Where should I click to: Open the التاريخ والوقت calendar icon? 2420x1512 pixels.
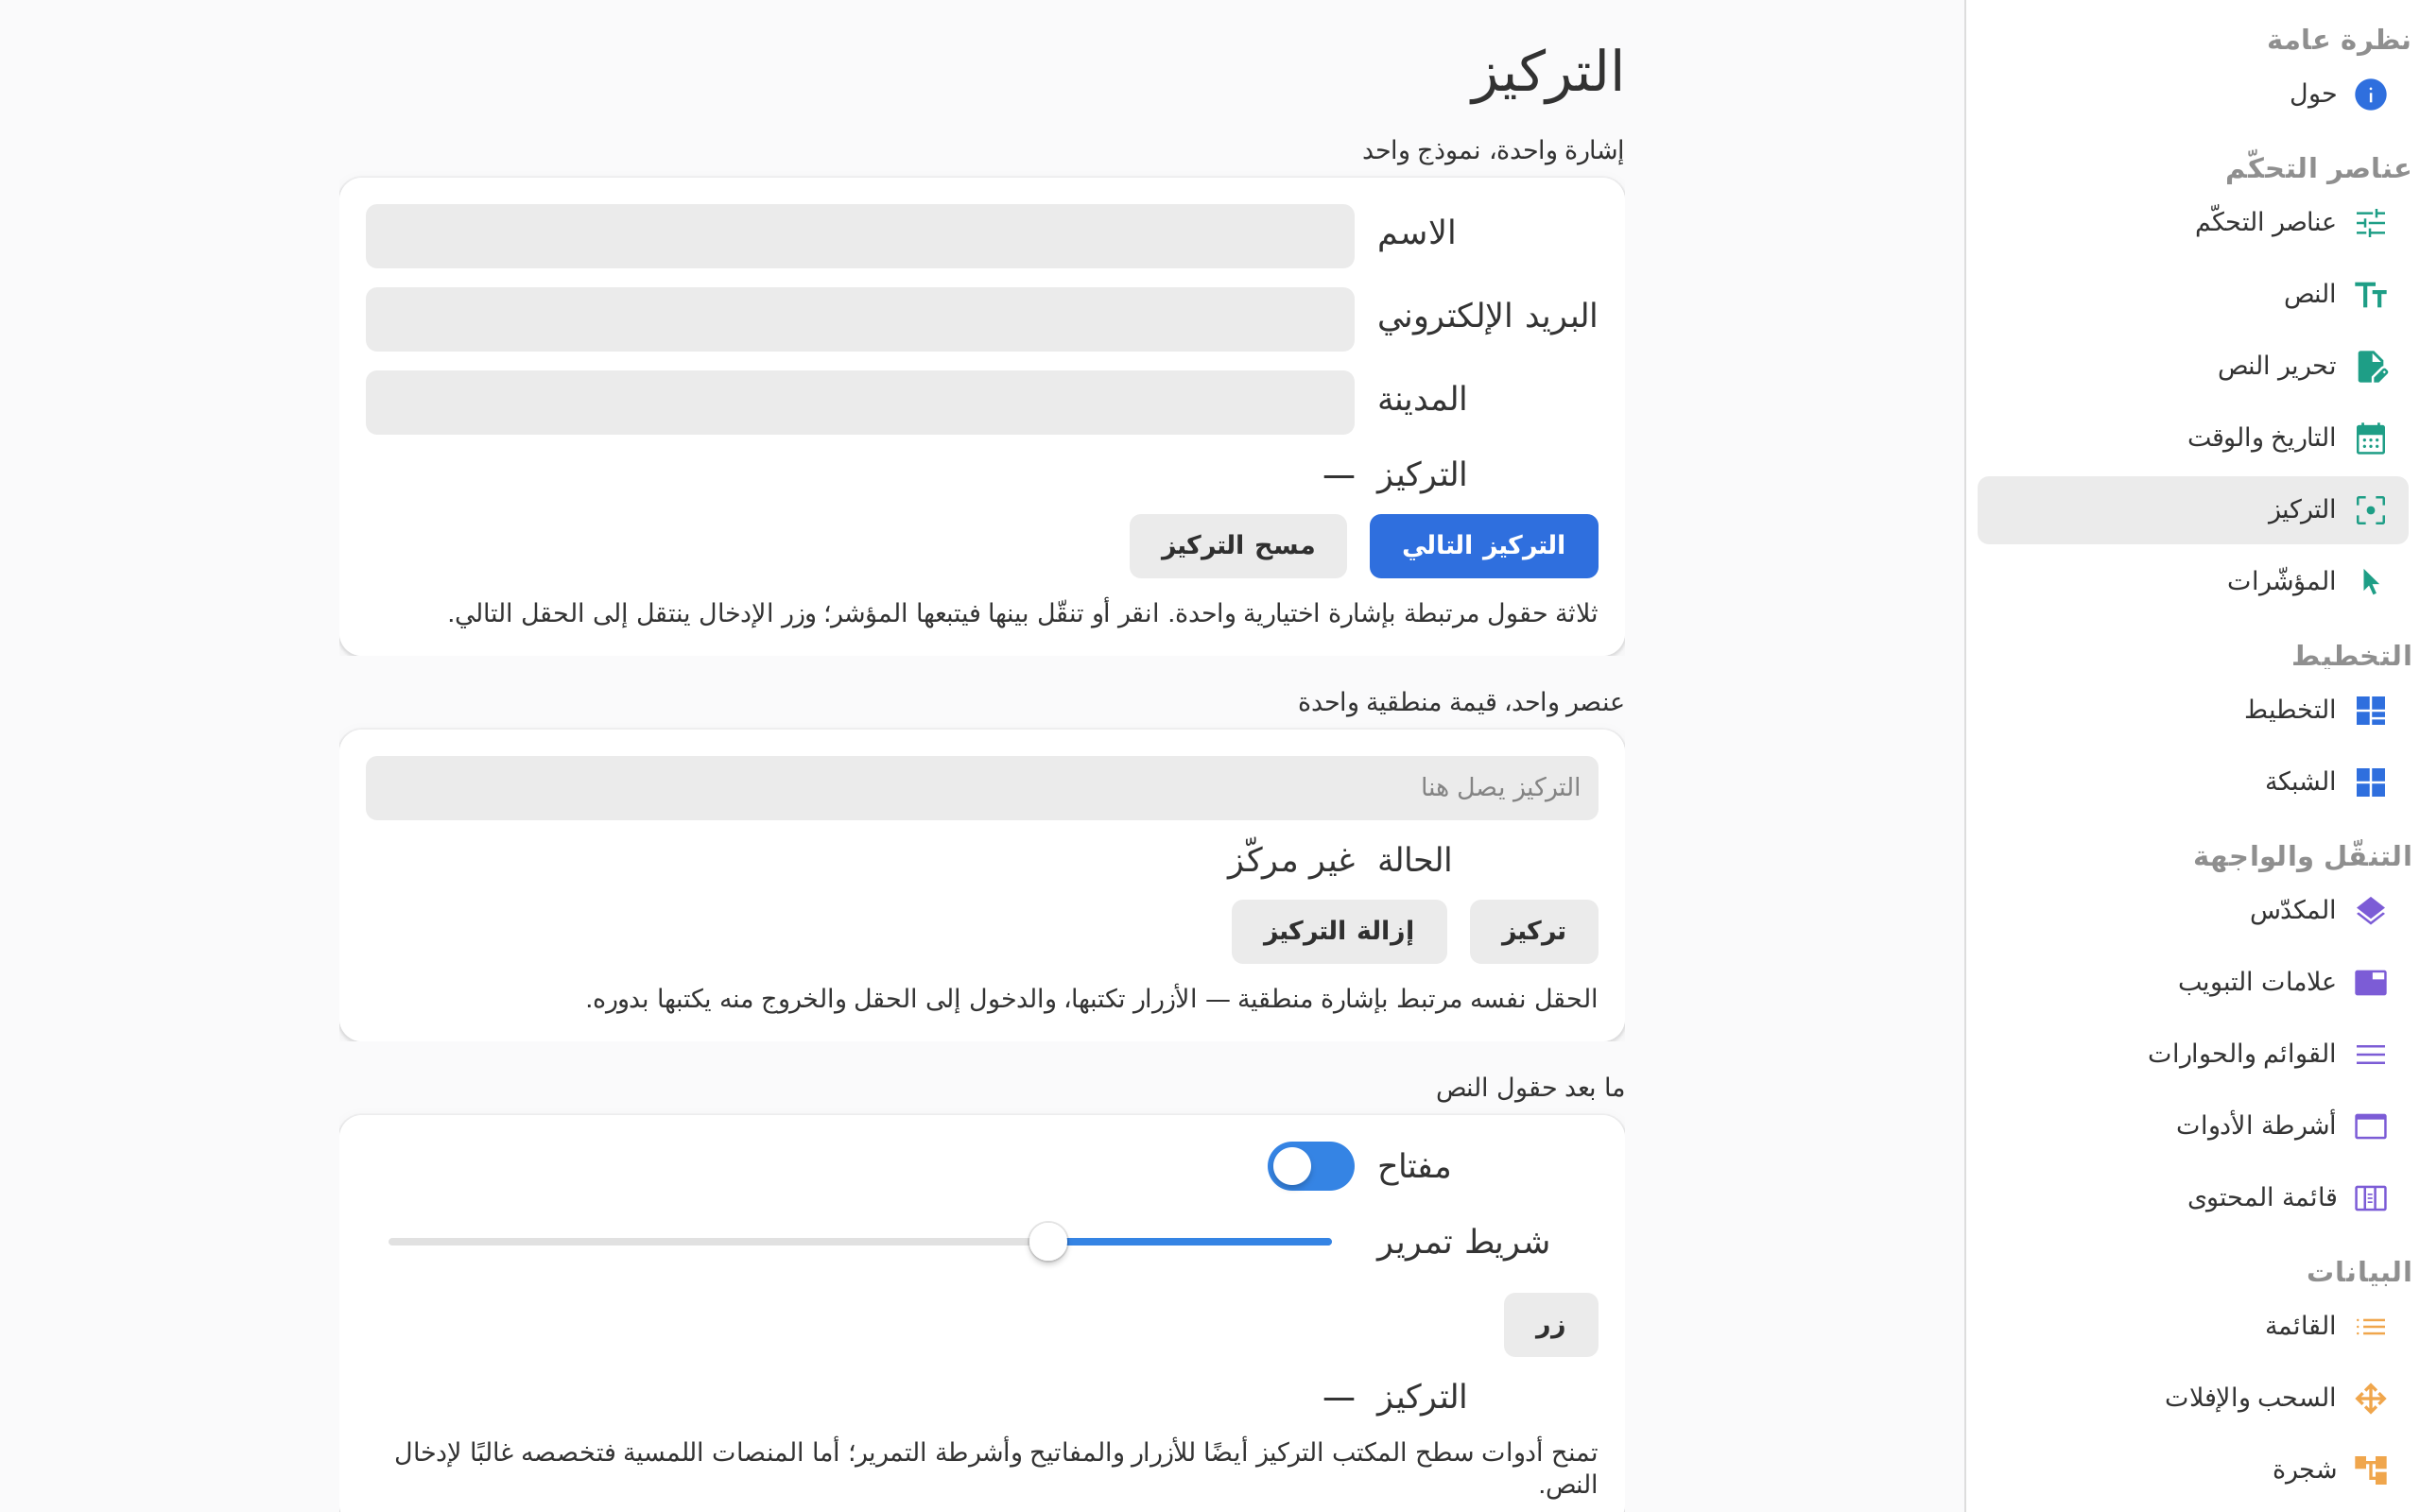2370,439
